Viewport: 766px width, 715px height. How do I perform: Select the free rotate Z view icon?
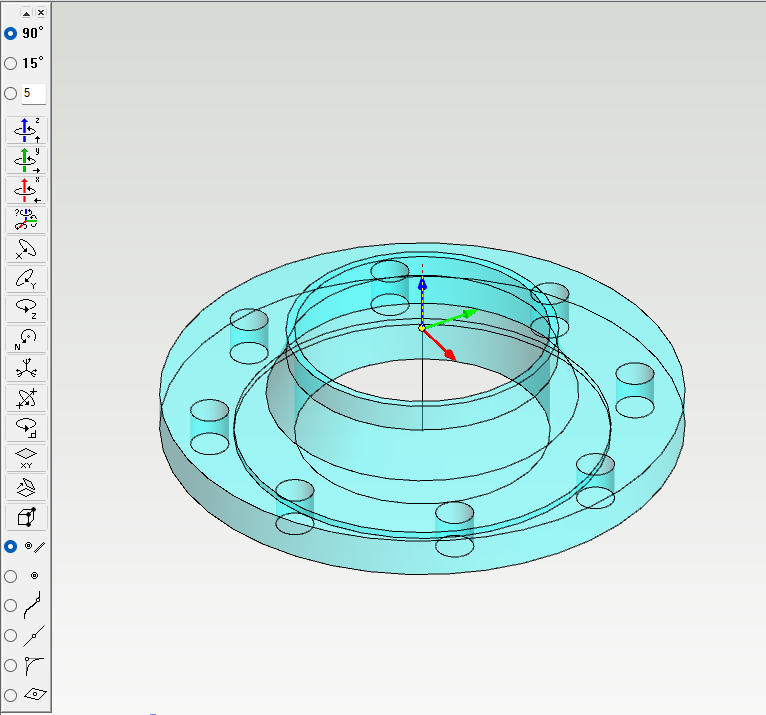pos(26,309)
